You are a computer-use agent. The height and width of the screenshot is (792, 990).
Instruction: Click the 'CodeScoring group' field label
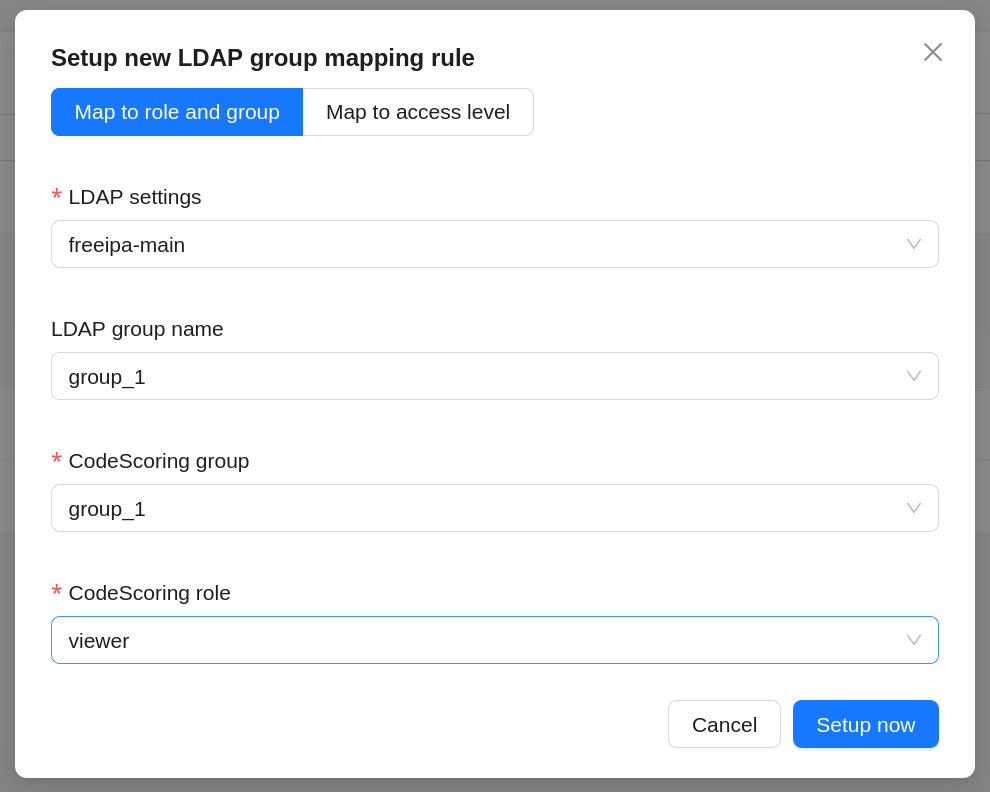[158, 461]
